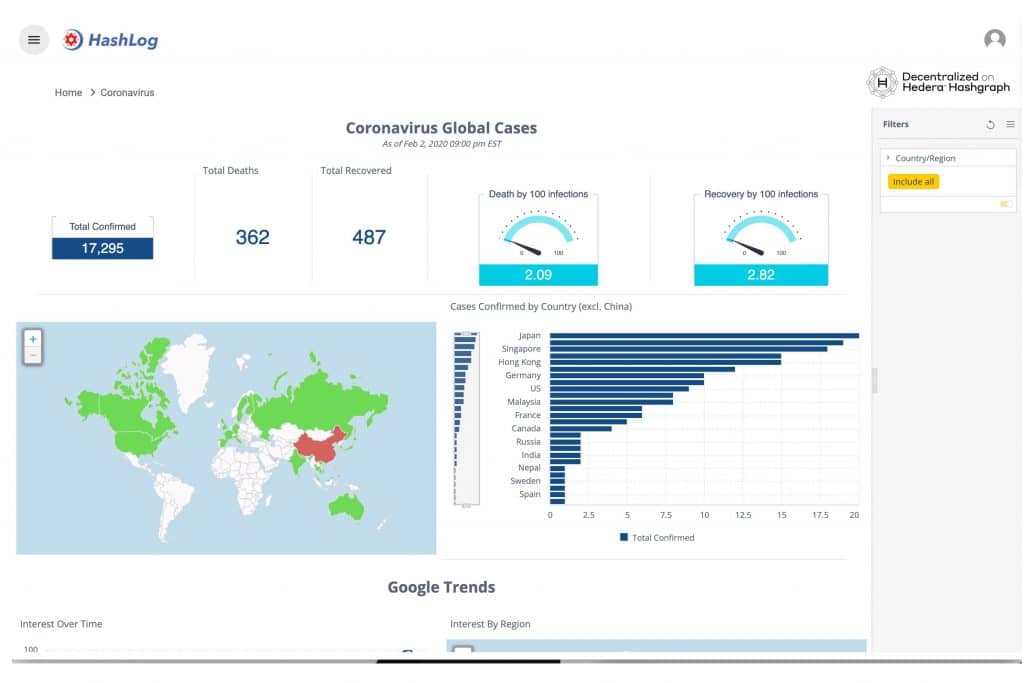
Task: Zoom in on the world map
Action: 32,338
